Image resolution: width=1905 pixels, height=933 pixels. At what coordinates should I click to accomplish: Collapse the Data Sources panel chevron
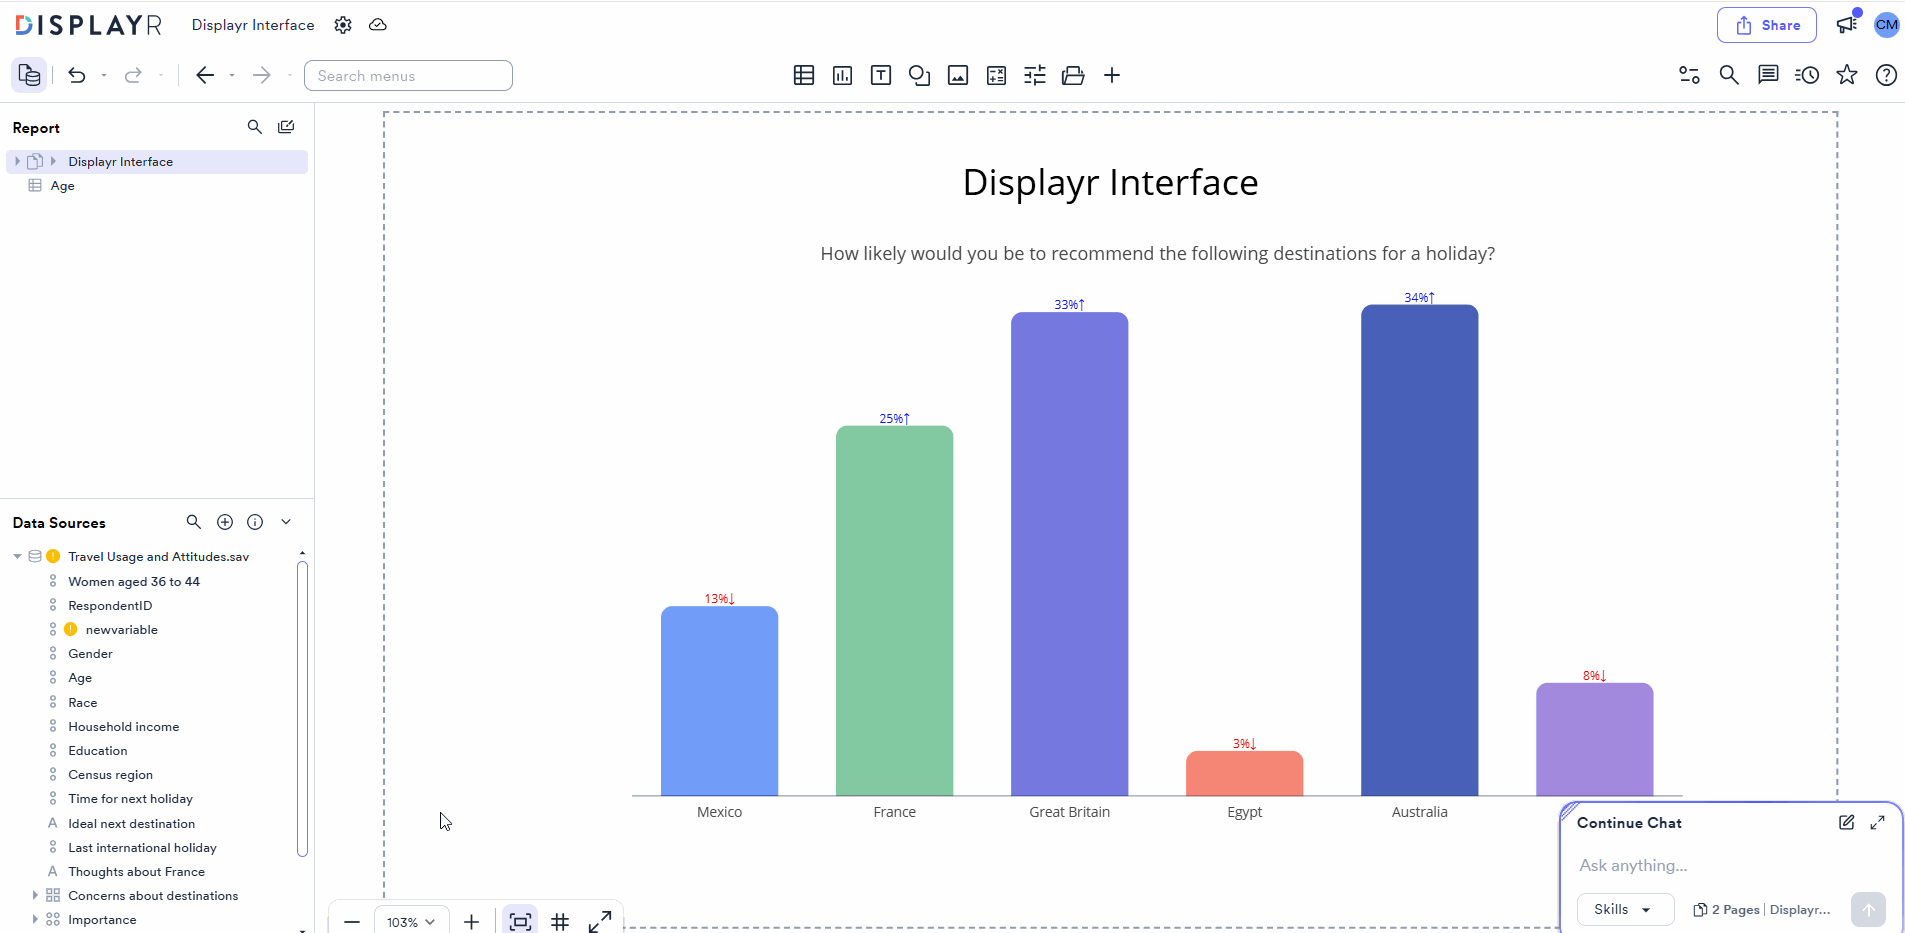click(286, 522)
